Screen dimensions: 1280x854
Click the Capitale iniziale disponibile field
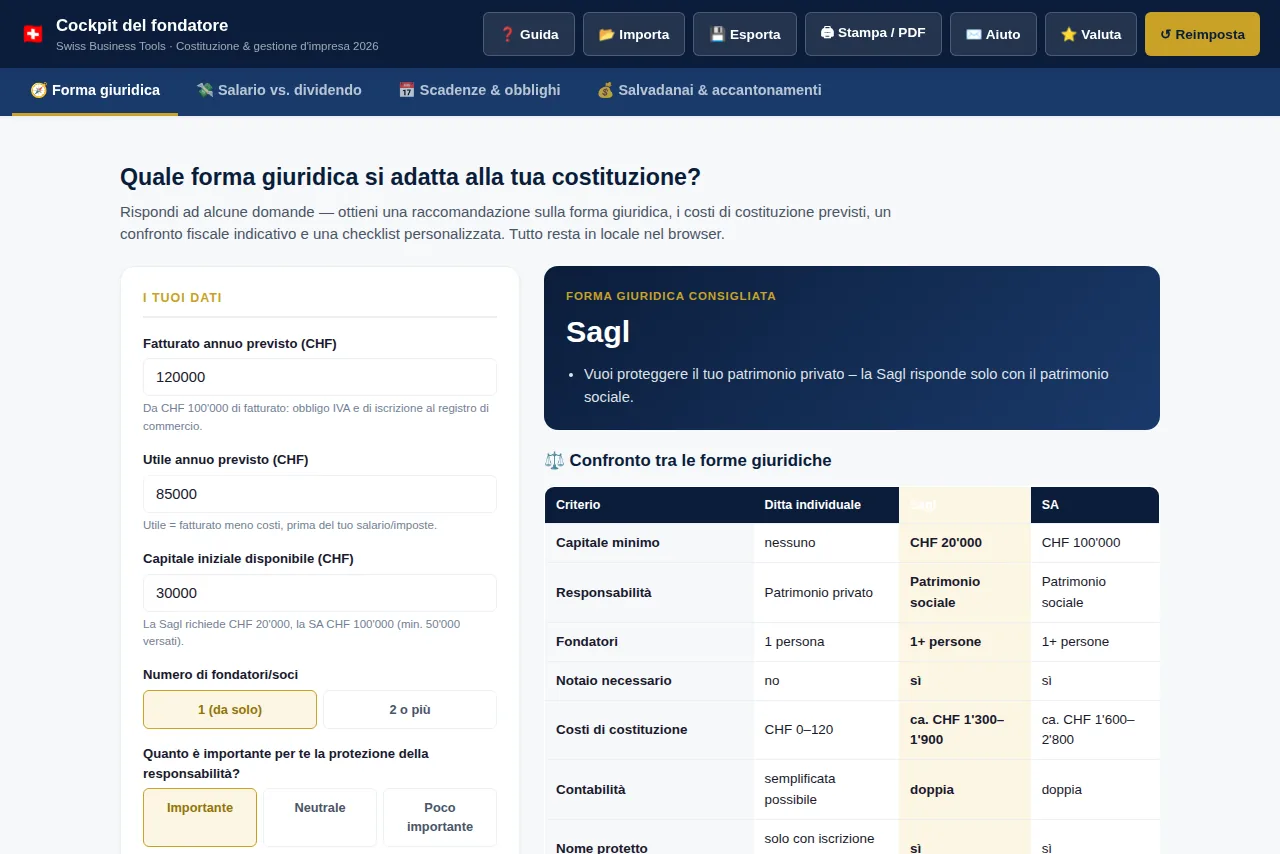tap(320, 593)
